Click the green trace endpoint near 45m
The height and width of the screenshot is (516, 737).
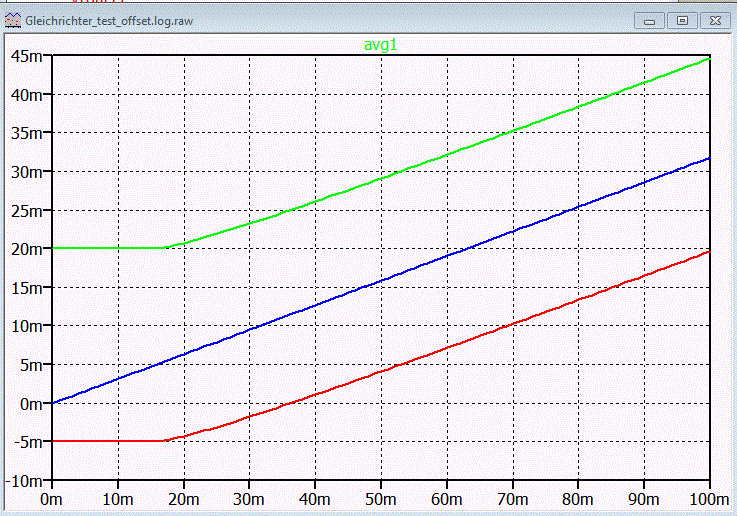click(707, 59)
